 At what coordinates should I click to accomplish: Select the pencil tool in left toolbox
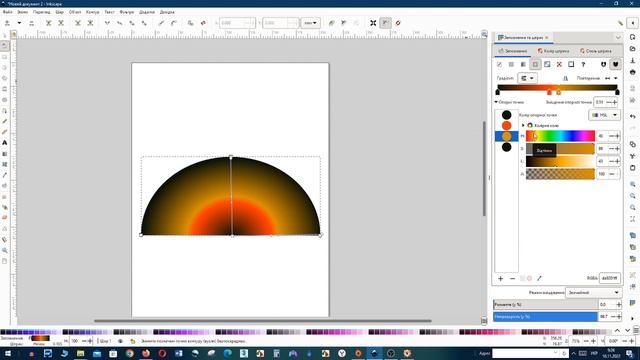[4, 121]
